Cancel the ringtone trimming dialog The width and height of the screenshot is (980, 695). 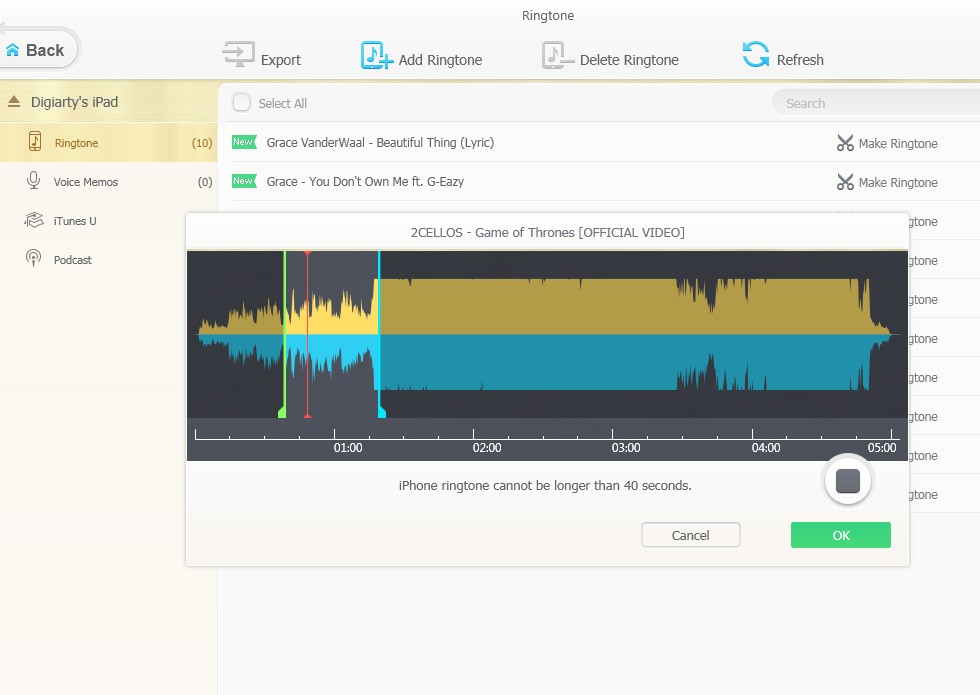(x=691, y=535)
